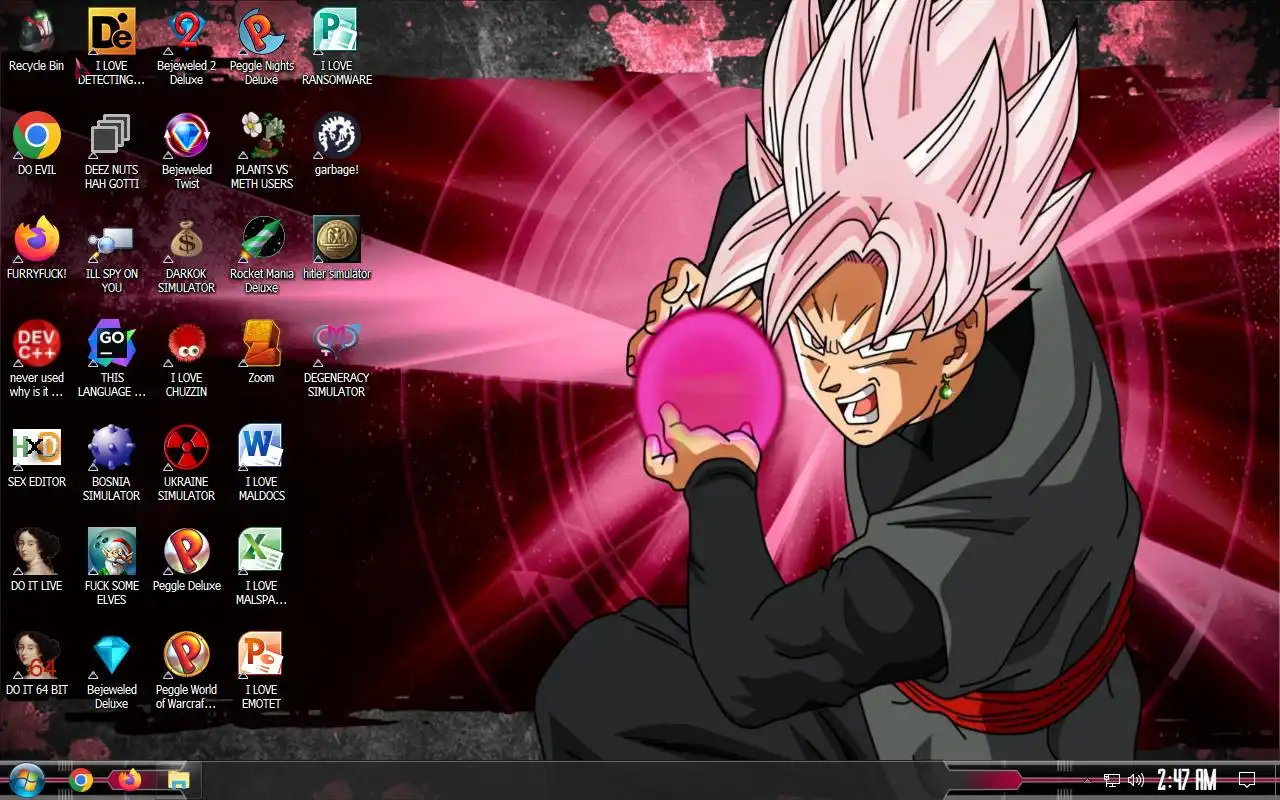Select the gold medallion game shortcut beside Rocket Mania
Viewport: 1280px width, 800px height.
pos(336,248)
